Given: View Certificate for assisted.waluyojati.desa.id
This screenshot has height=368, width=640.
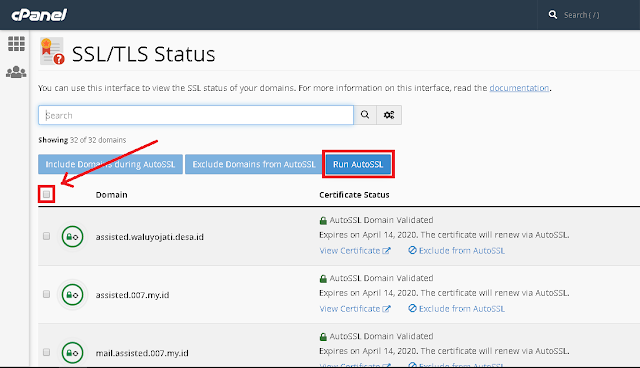Looking at the screenshot, I should [355, 251].
